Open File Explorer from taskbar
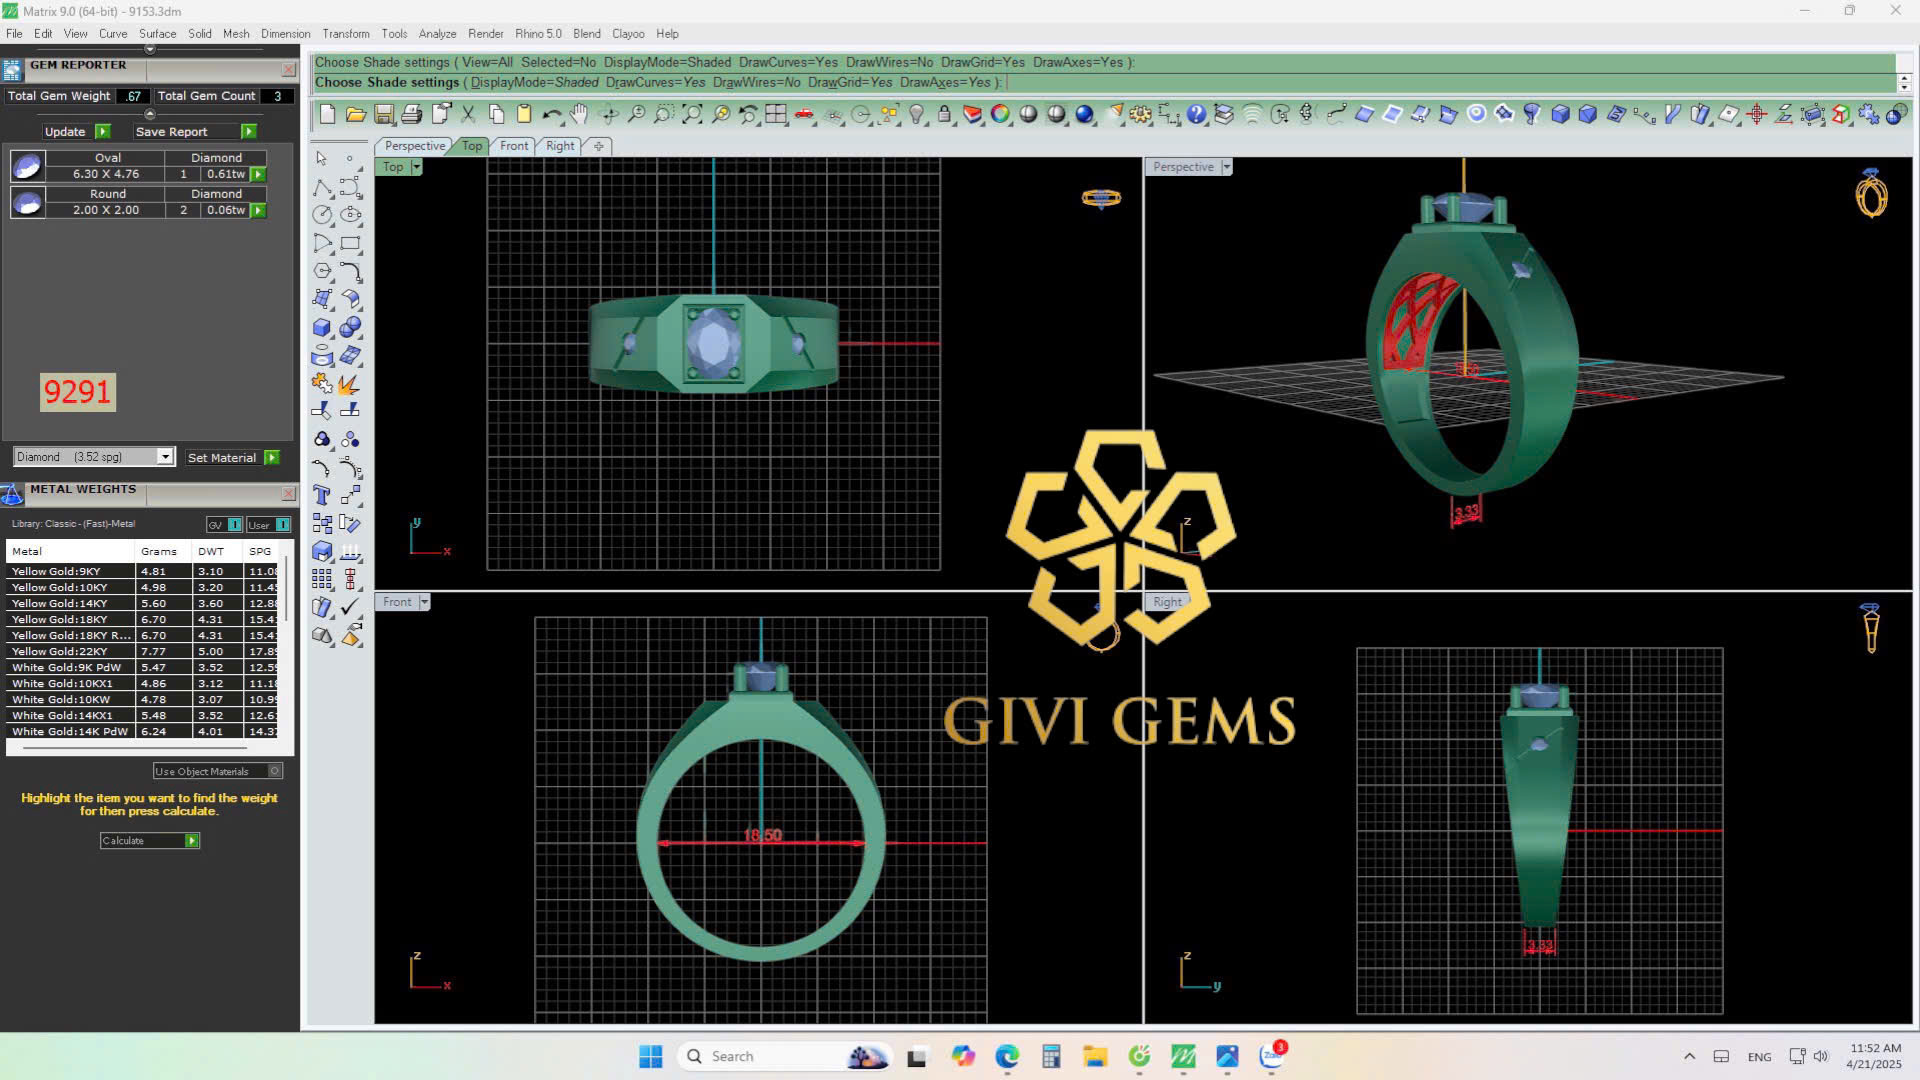This screenshot has height=1080, width=1920. pos(1095,1056)
